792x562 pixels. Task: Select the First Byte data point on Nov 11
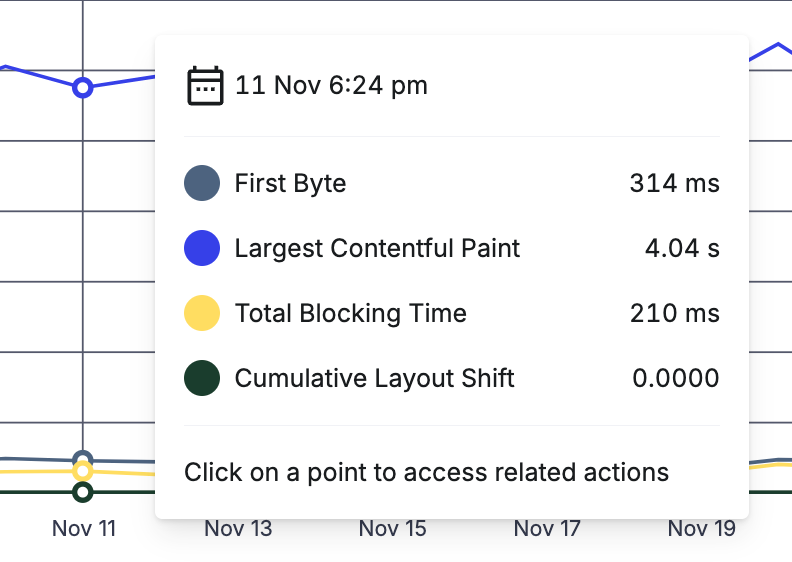[x=83, y=460]
